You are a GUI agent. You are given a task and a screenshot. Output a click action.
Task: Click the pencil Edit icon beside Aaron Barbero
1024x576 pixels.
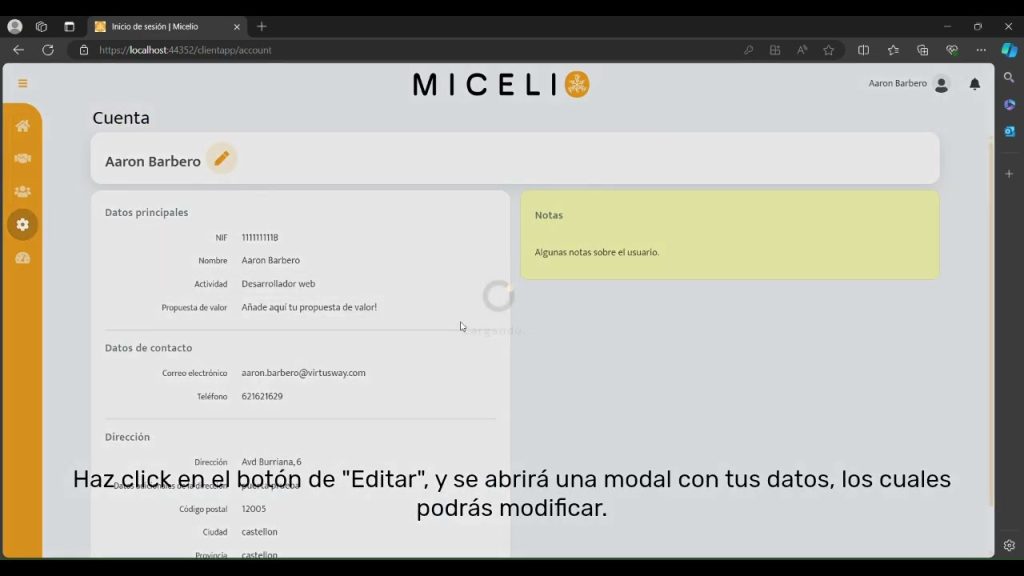221,159
